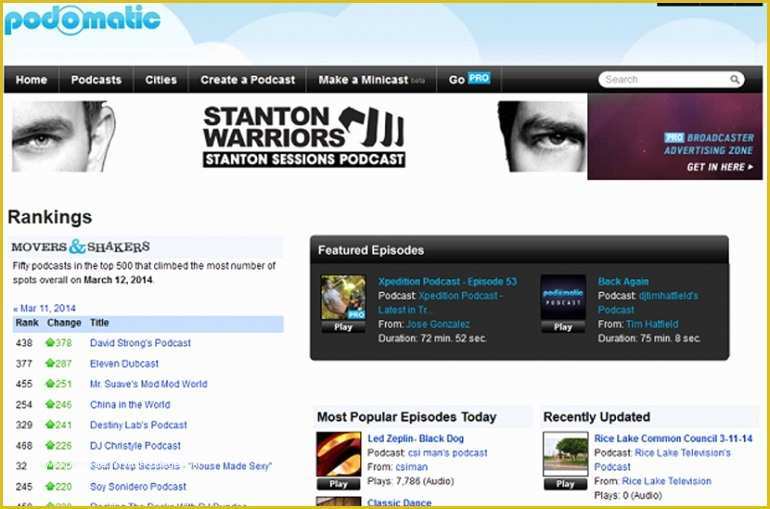
Task: Go to the Cities section
Action: (161, 80)
